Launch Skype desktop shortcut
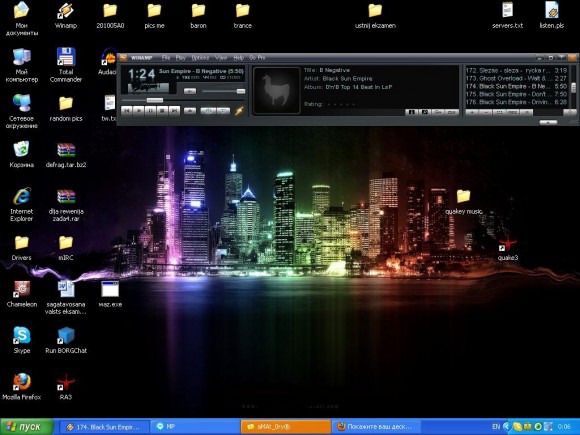Screen dimensions: 580x435 click(x=21, y=340)
